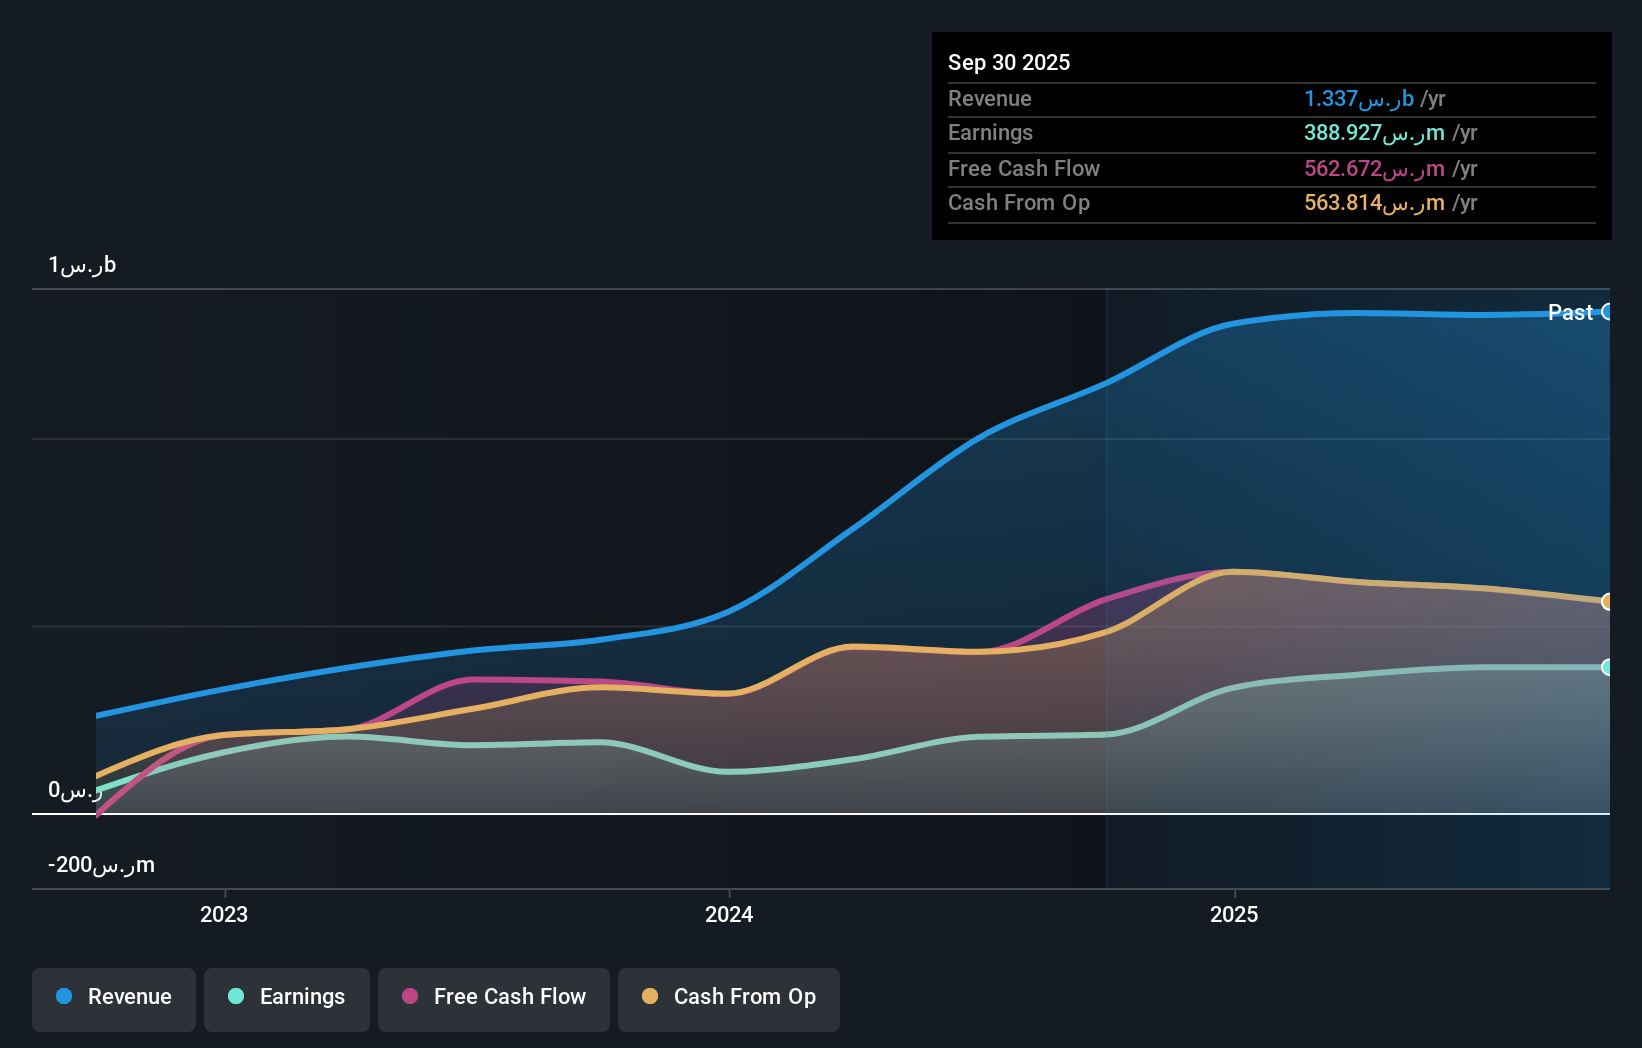This screenshot has width=1642, height=1048.
Task: Click the pink Free Cash Flow dot icon
Action: click(408, 997)
